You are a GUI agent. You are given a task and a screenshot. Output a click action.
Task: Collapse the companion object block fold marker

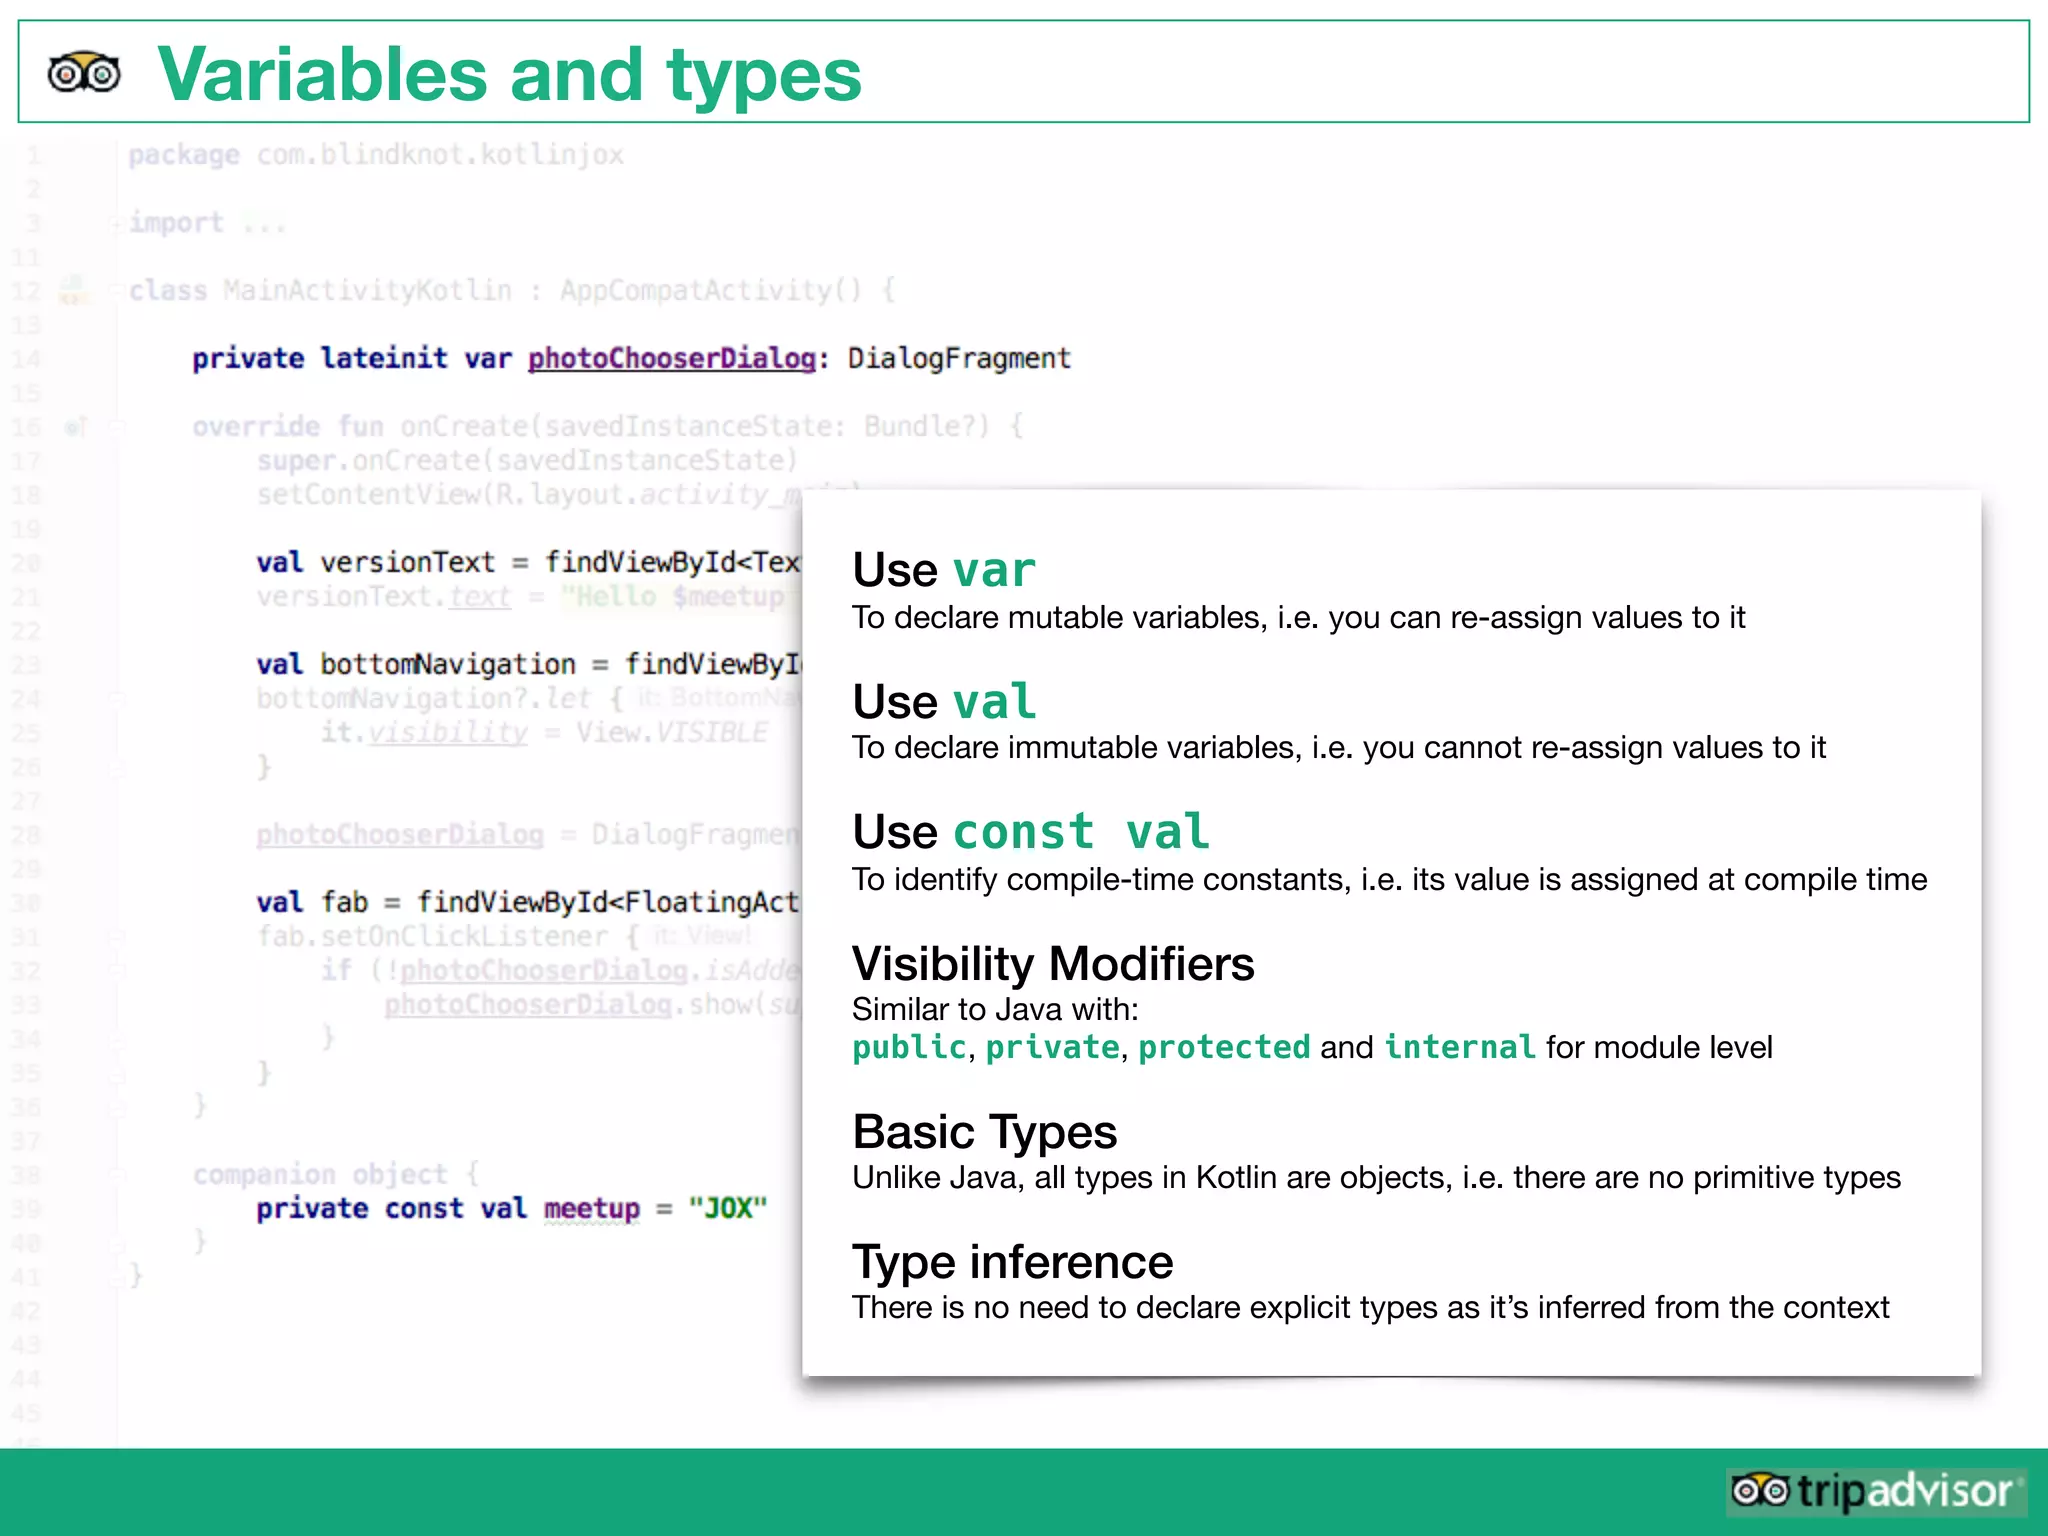point(116,1175)
